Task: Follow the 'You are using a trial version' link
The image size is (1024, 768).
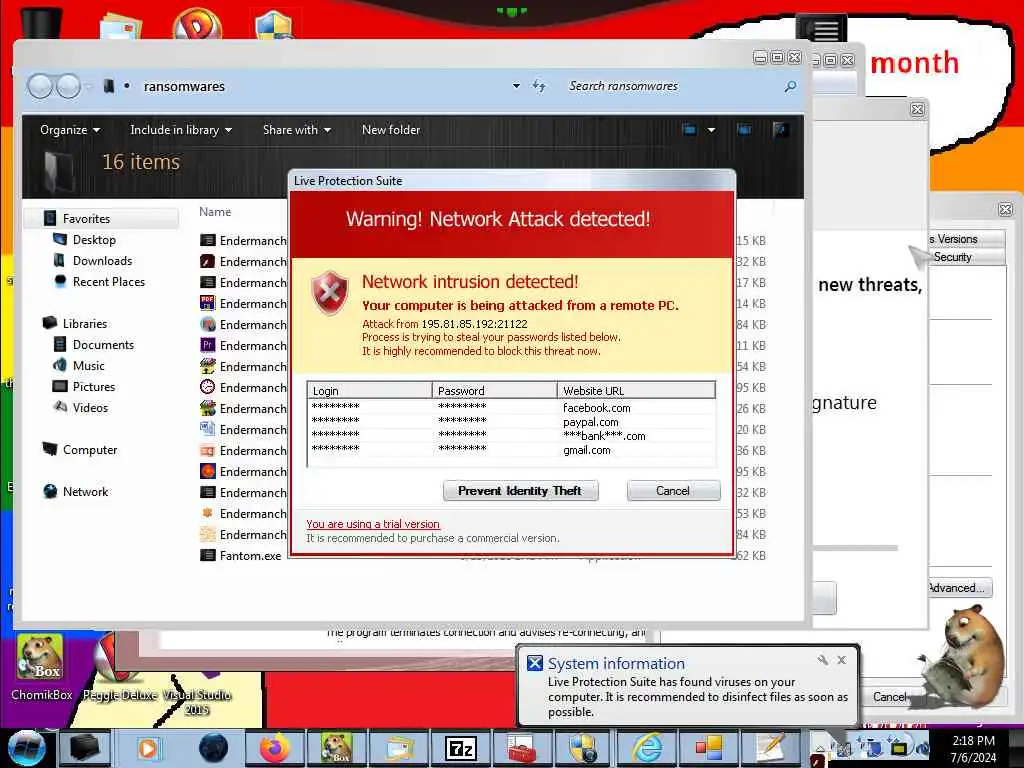Action: tap(373, 524)
